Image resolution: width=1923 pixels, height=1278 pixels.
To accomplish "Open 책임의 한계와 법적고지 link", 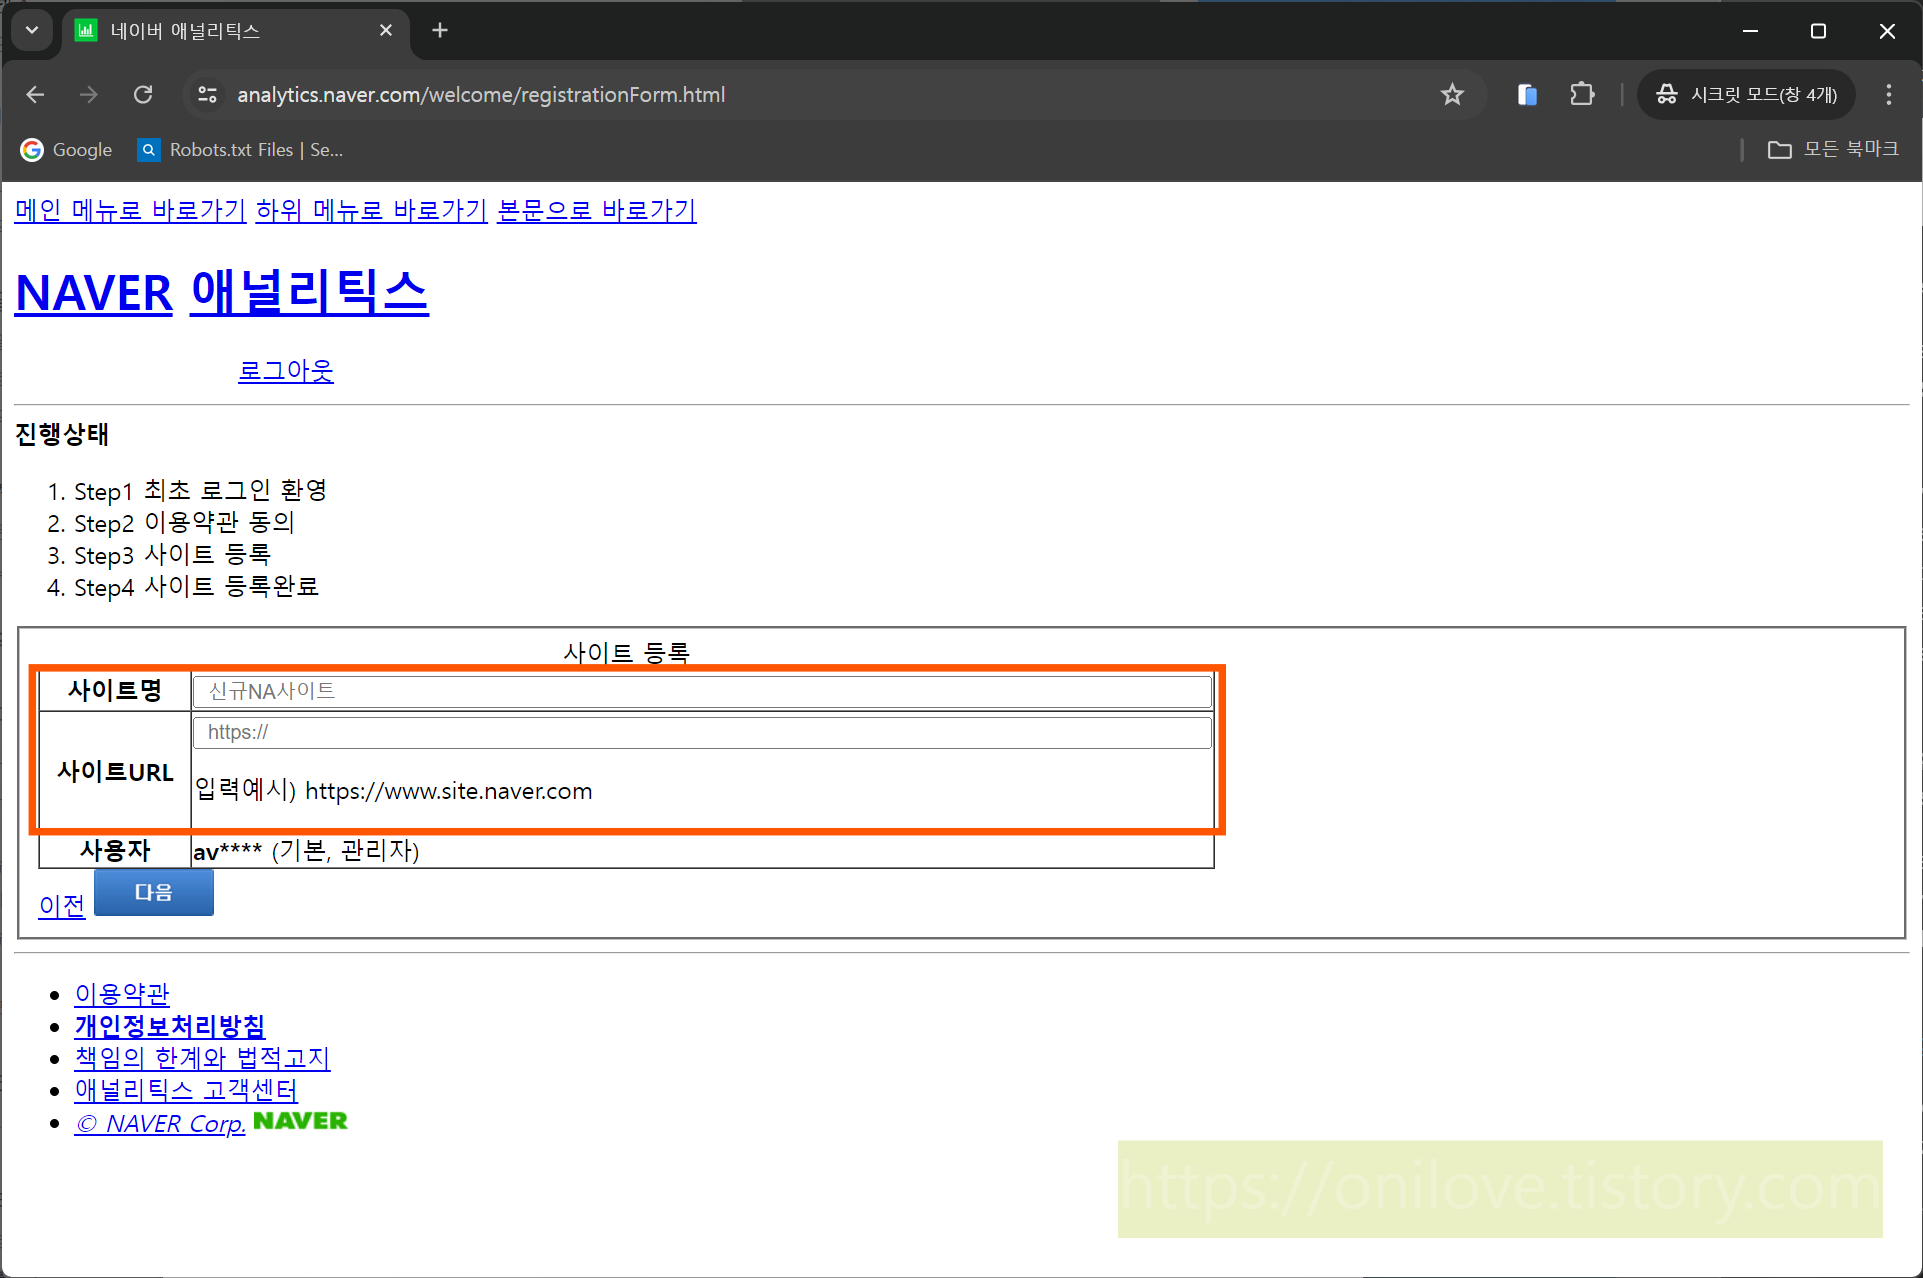I will (202, 1058).
